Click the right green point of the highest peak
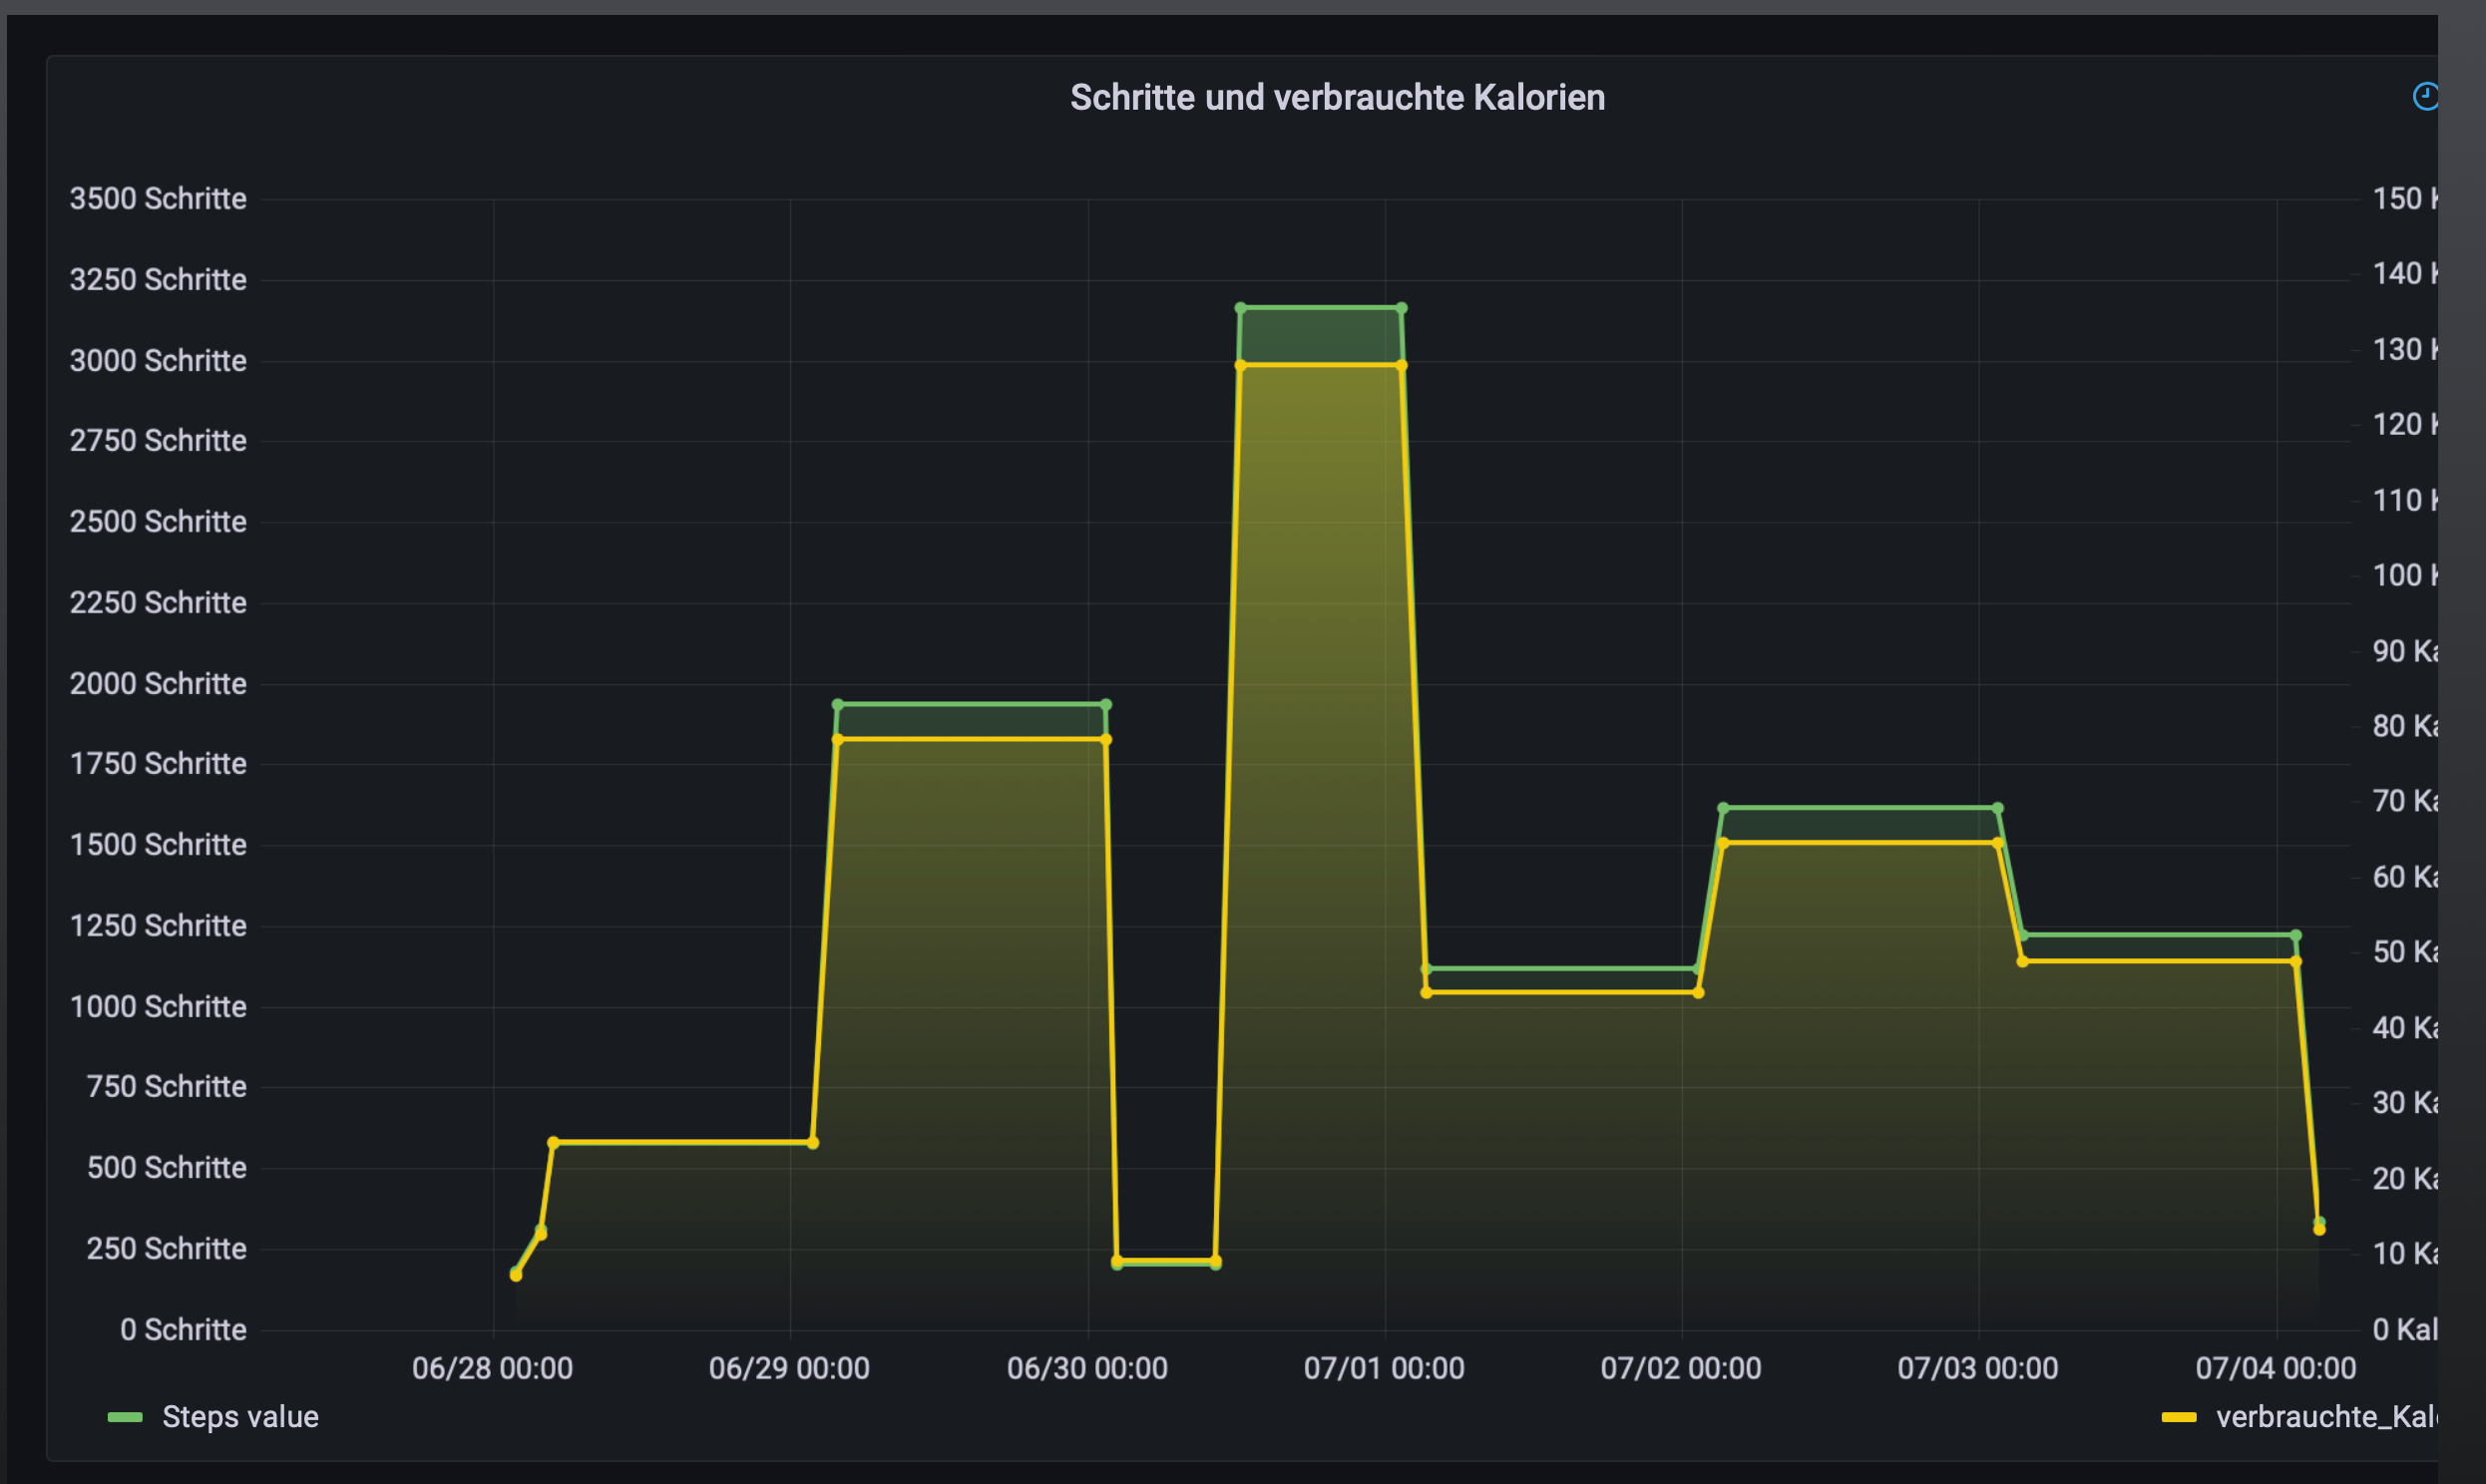The image size is (2486, 1484). (x=1401, y=308)
